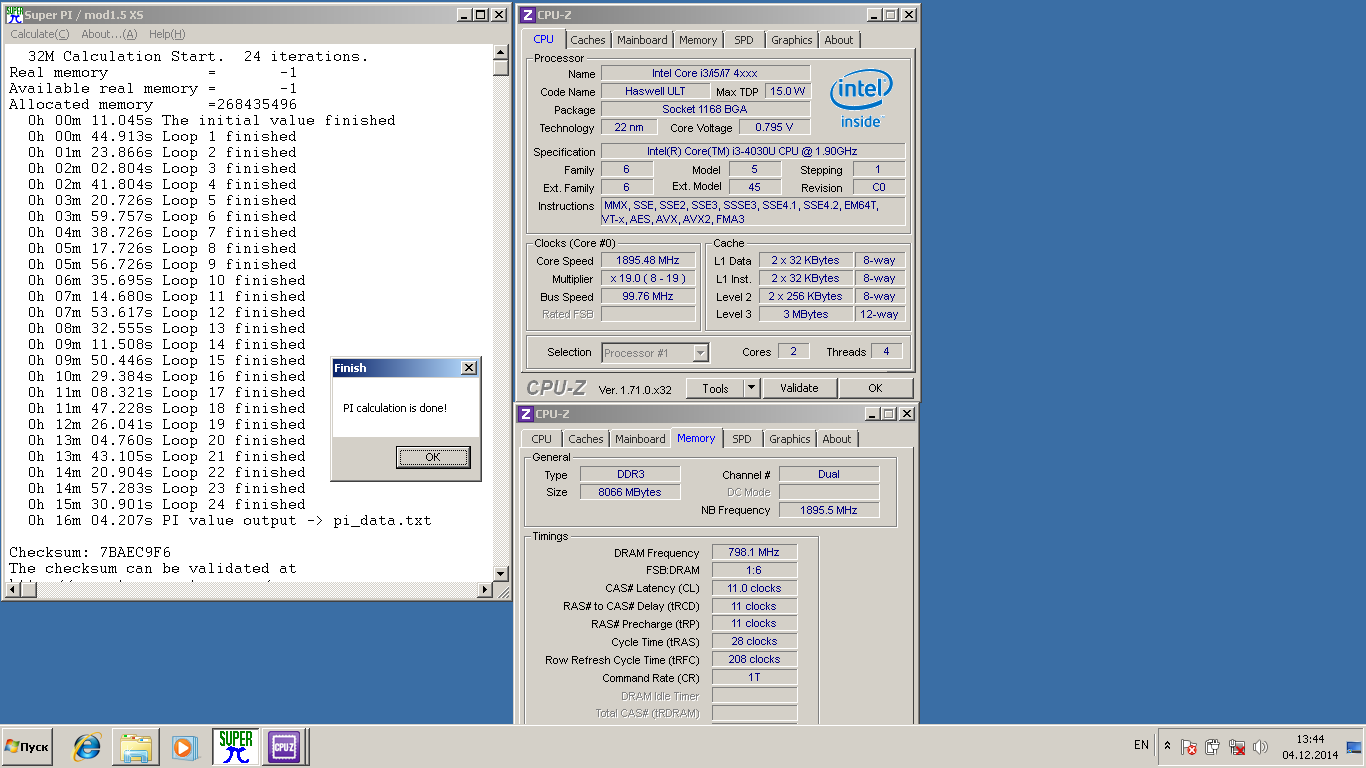1366x768 pixels.
Task: Click the Specification field i3-4030U CPU
Action: pyautogui.click(x=753, y=152)
